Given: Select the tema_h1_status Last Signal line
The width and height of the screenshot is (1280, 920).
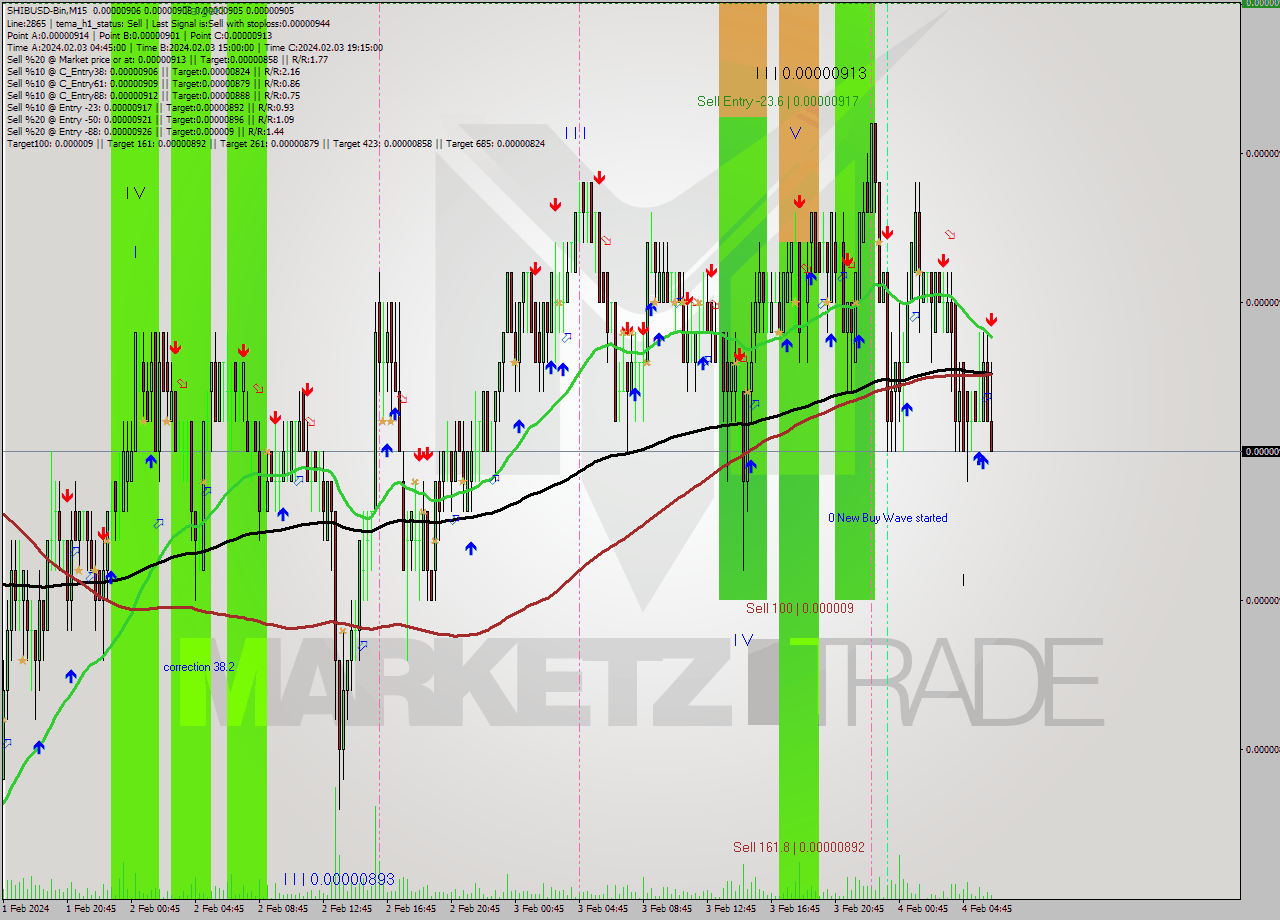Looking at the screenshot, I should click(x=168, y=23).
